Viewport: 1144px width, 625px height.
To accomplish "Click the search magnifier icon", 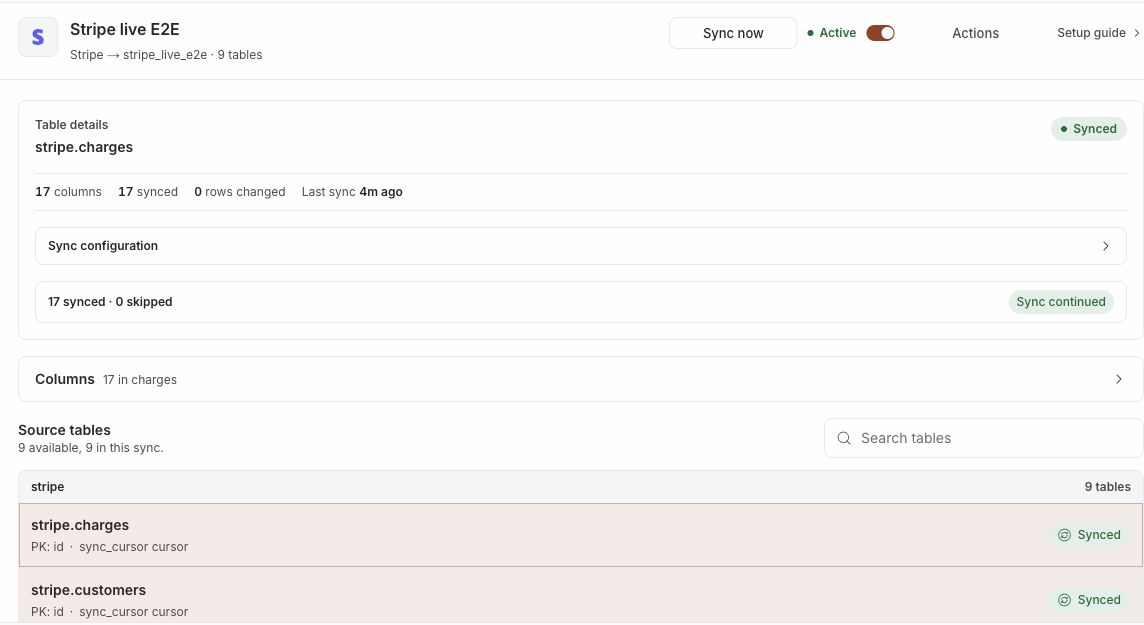I will [843, 438].
